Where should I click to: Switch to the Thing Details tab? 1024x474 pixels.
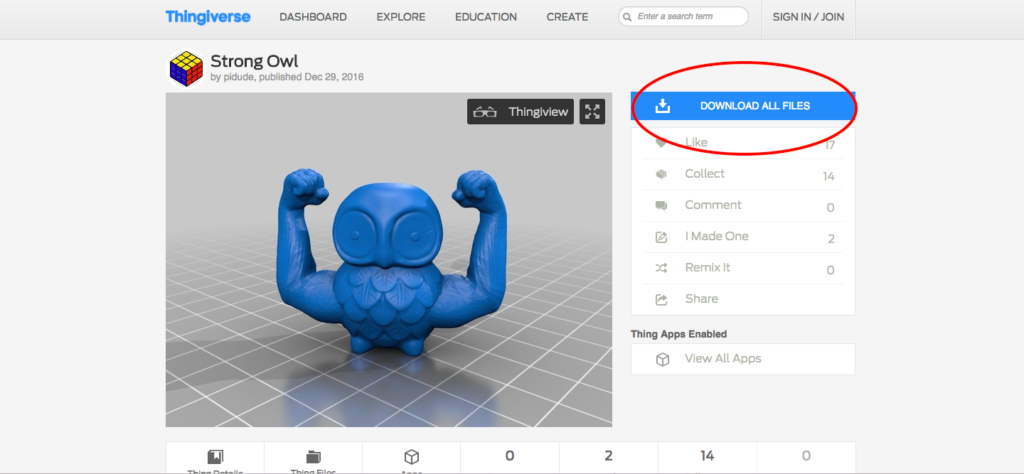[215, 458]
